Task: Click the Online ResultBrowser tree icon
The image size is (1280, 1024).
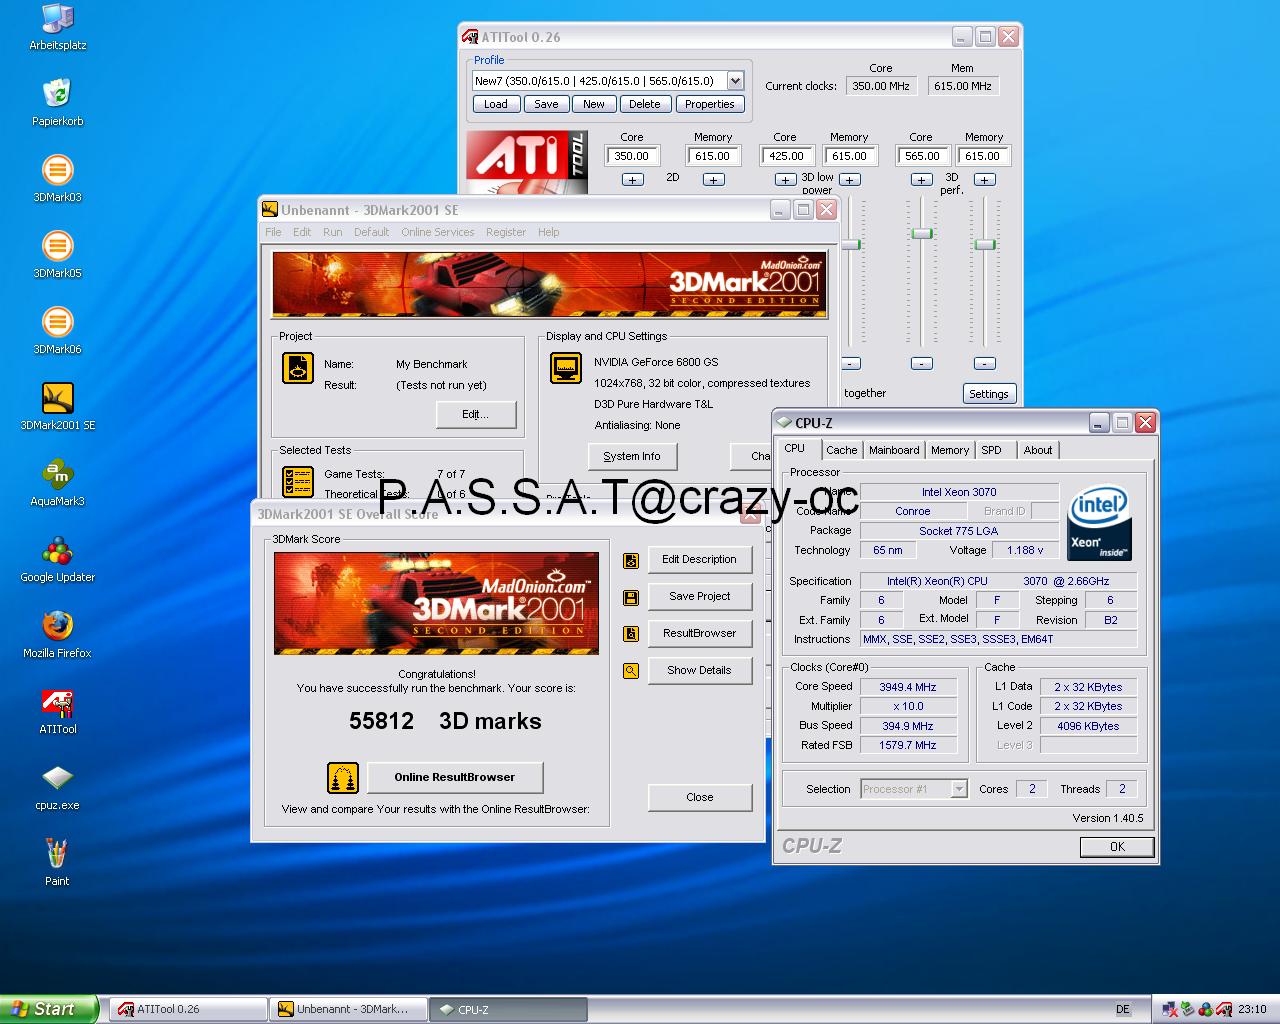Action: point(343,777)
